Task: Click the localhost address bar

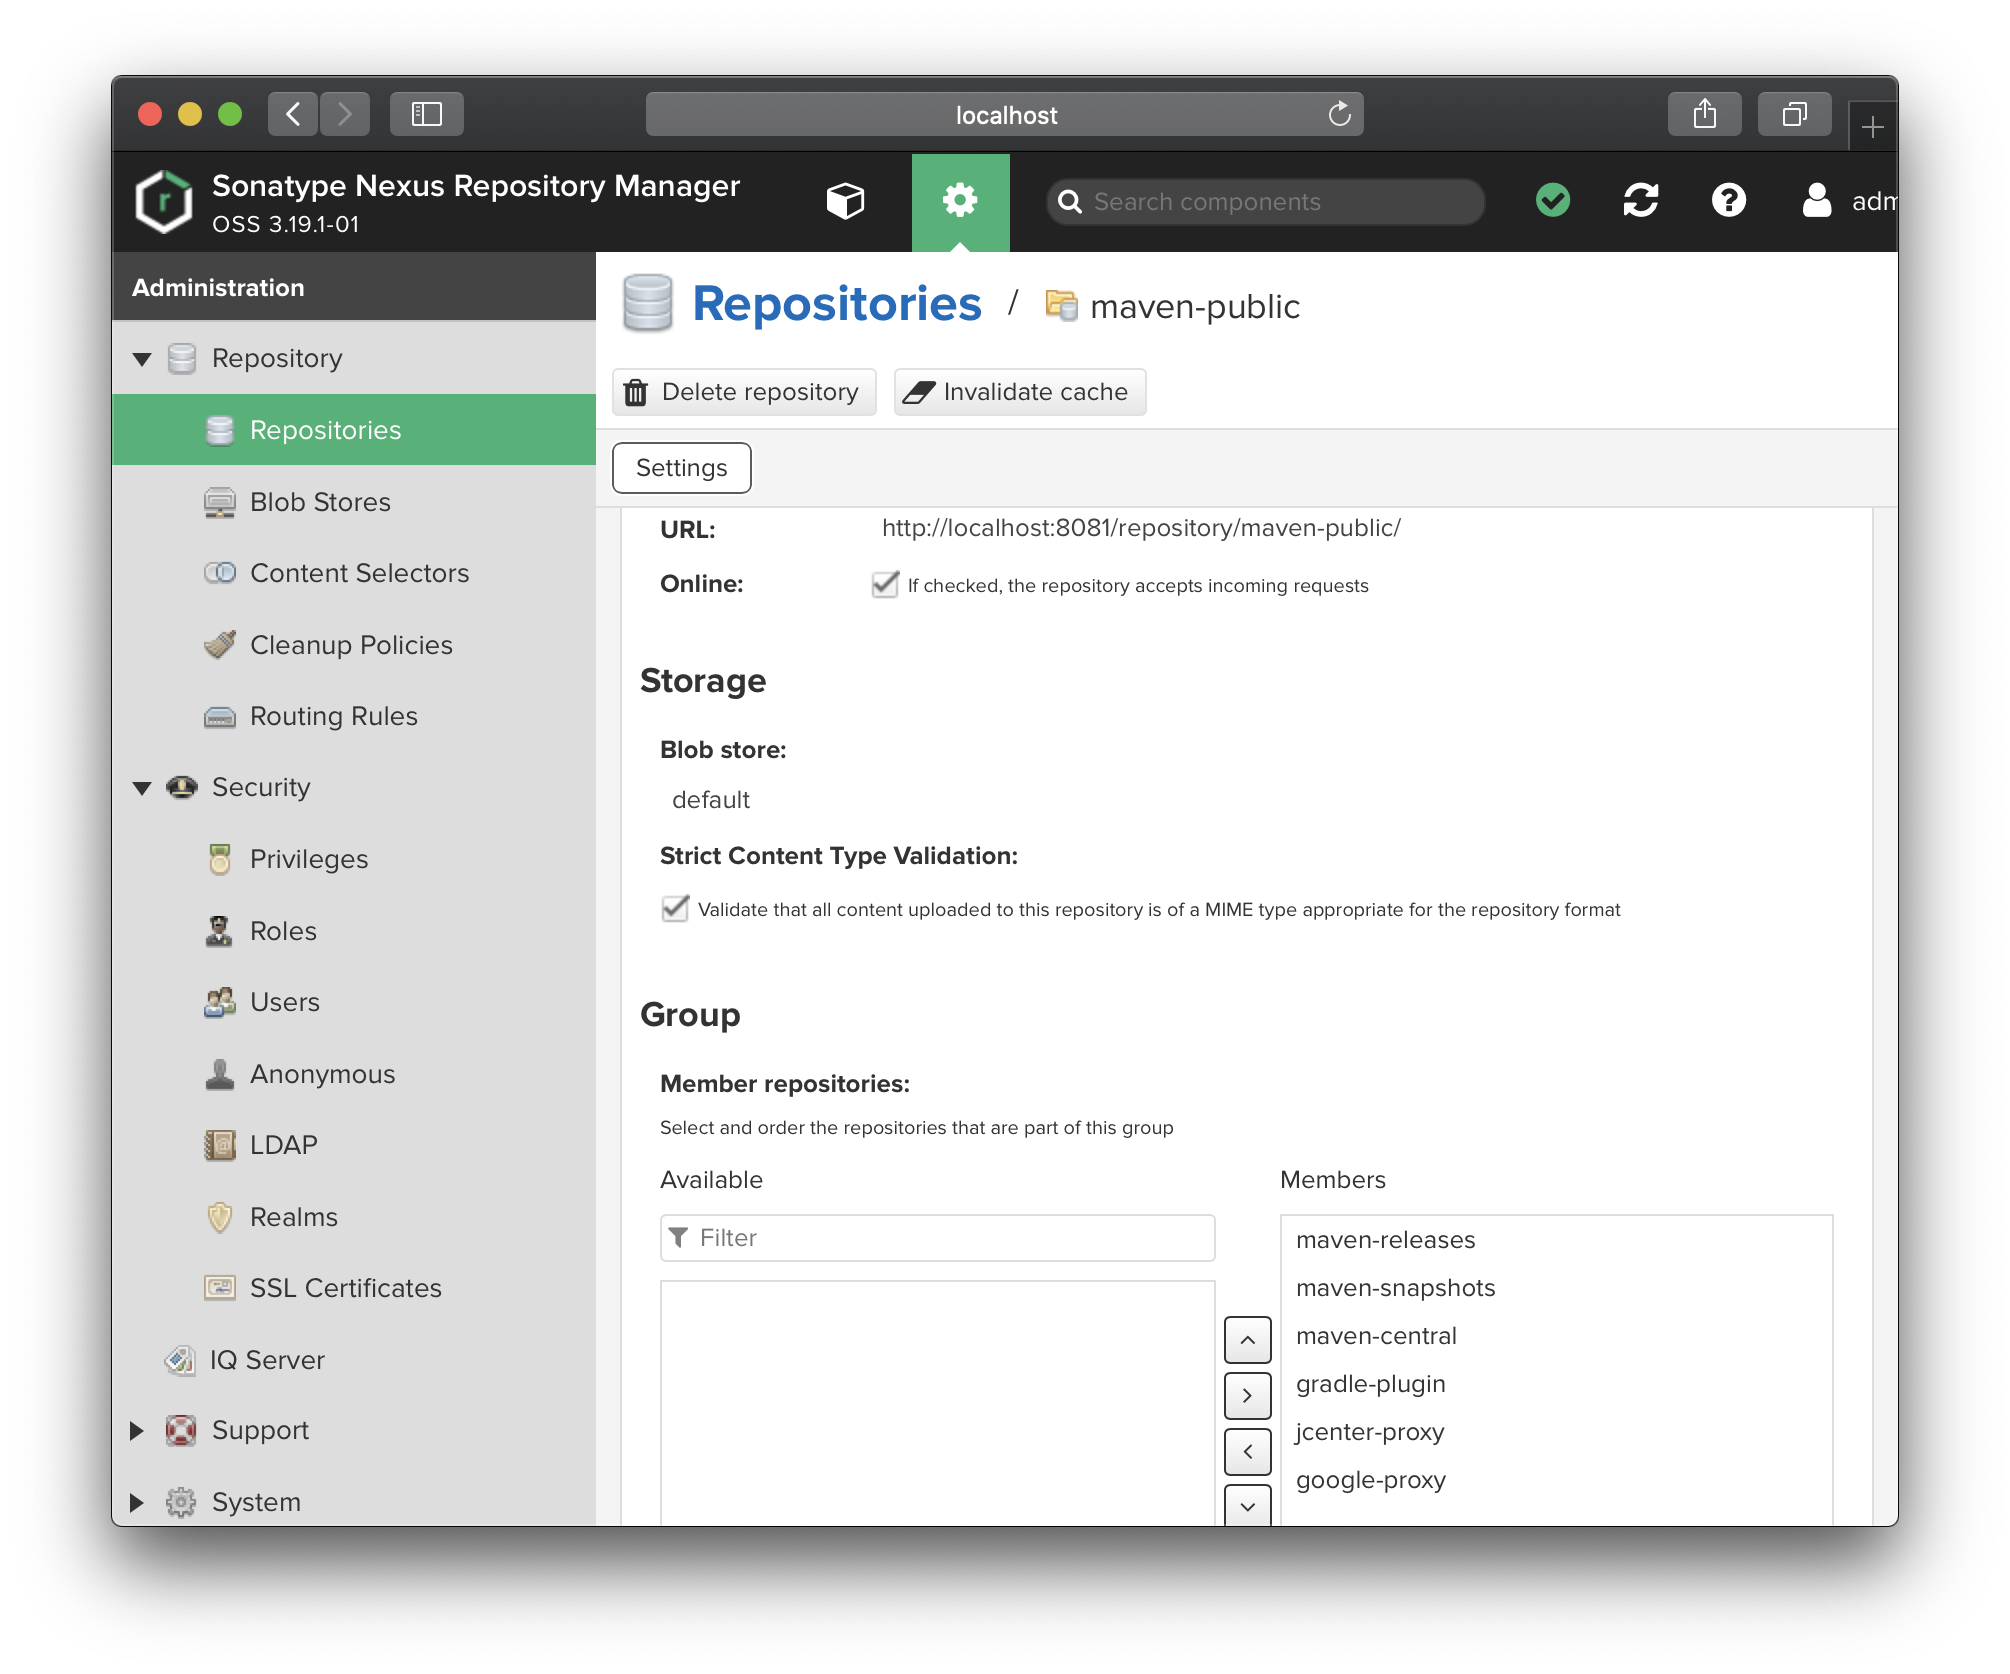Action: [1005, 114]
